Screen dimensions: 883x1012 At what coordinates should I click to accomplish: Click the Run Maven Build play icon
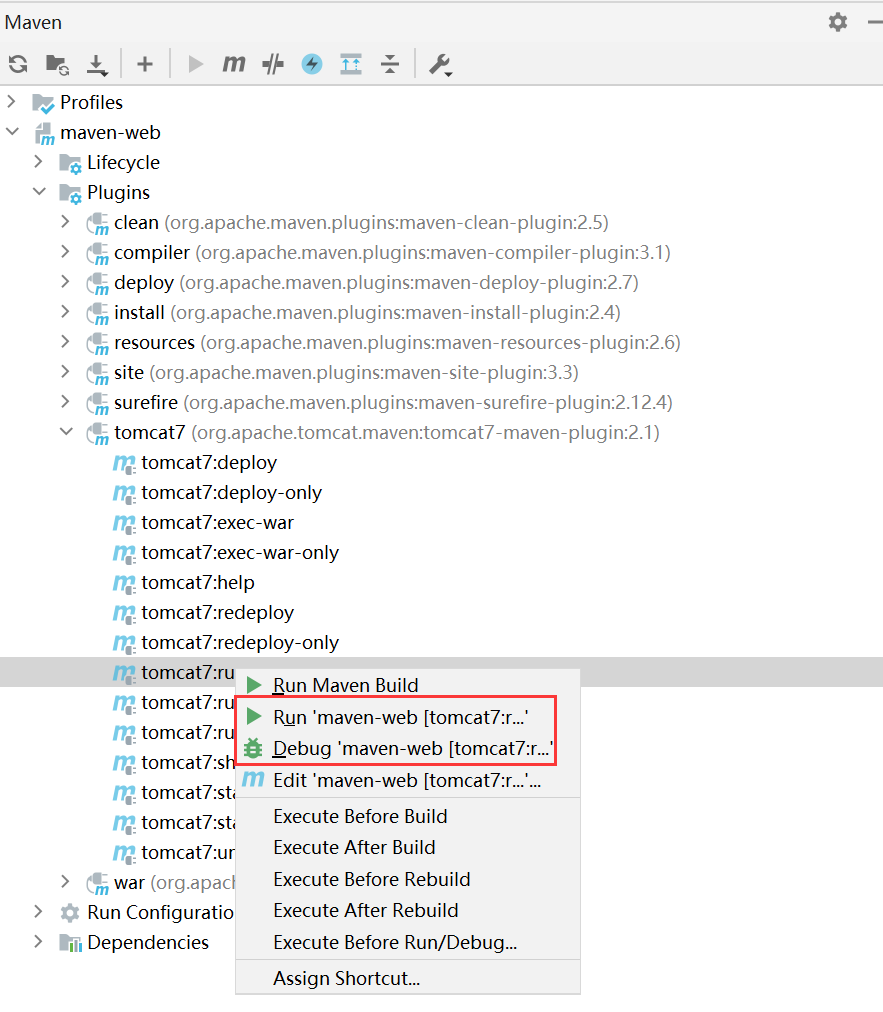(x=196, y=64)
